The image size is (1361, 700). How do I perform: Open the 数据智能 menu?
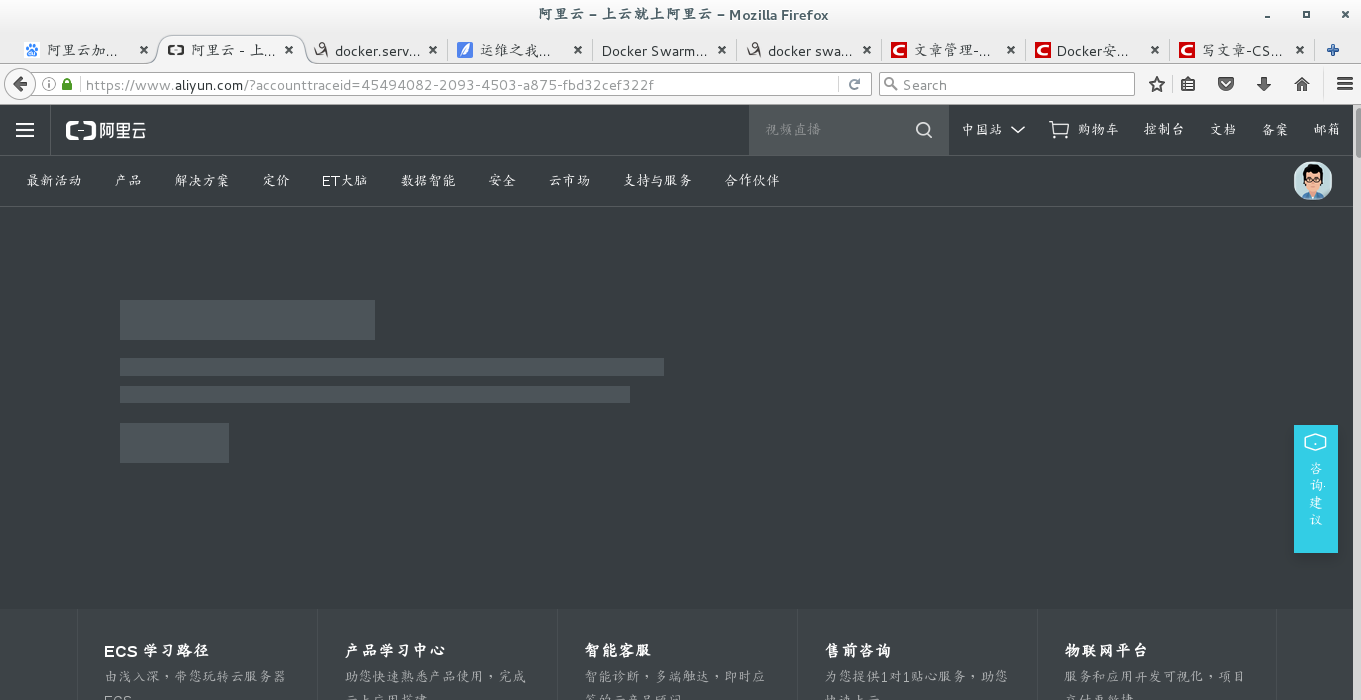[428, 181]
